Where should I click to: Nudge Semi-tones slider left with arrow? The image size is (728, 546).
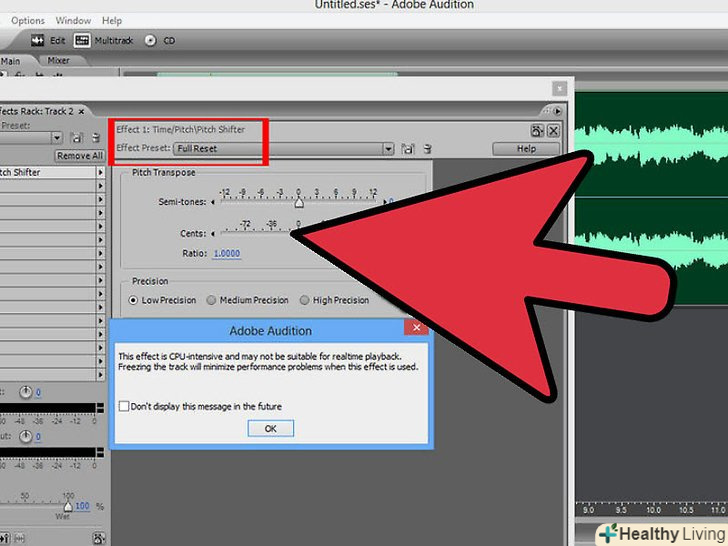(x=213, y=202)
